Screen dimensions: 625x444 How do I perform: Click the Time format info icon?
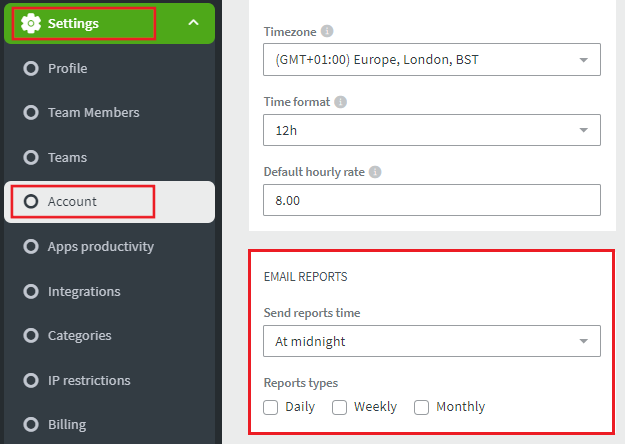[x=340, y=102]
